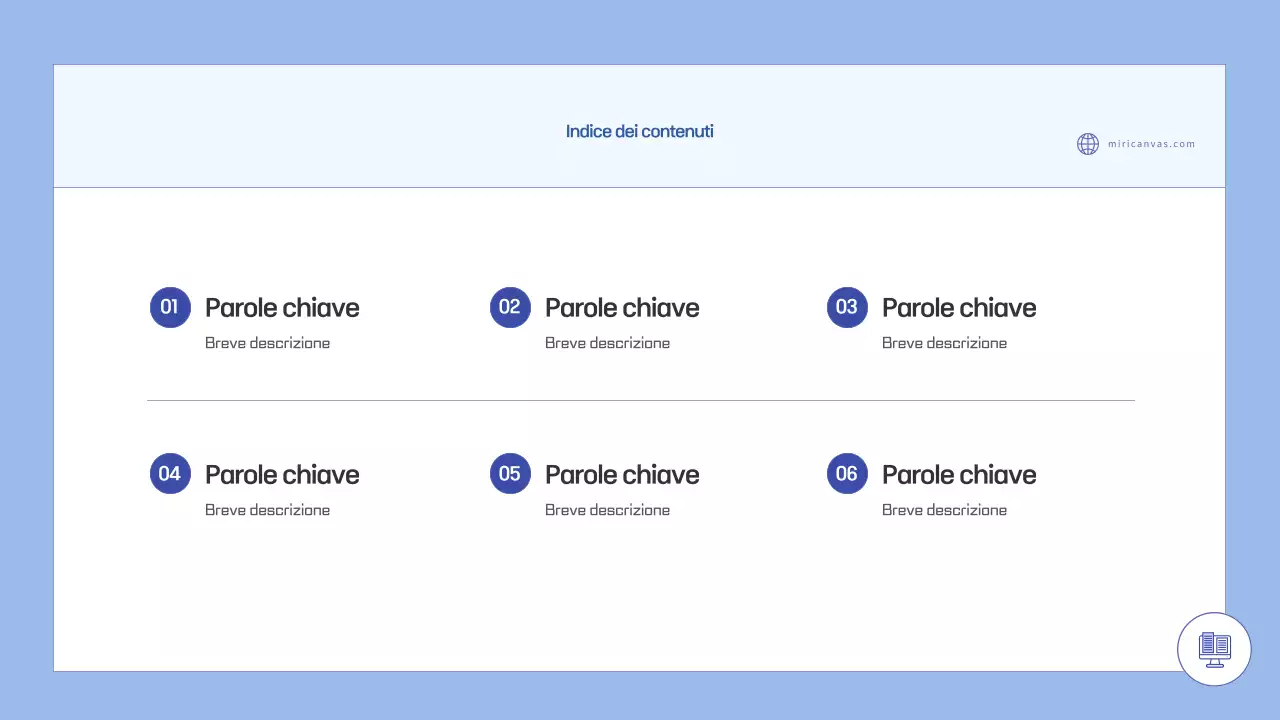
Task: Select the 'Indice dei contenuti' title
Action: pyautogui.click(x=640, y=131)
